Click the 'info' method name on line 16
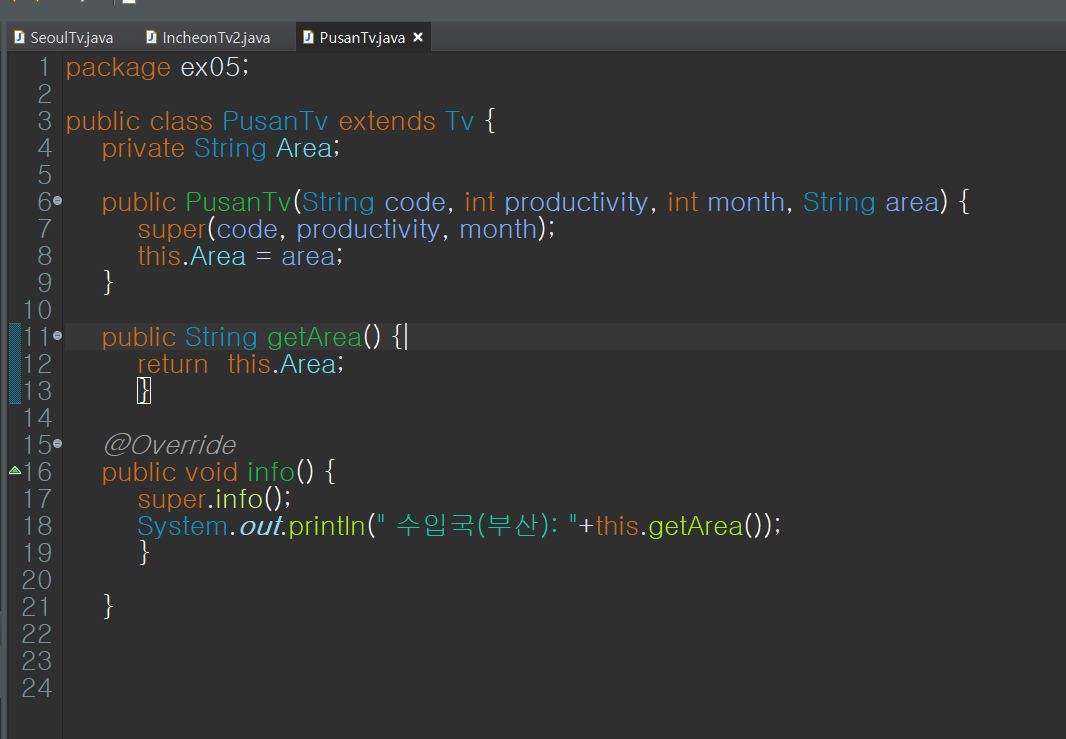 (x=271, y=472)
